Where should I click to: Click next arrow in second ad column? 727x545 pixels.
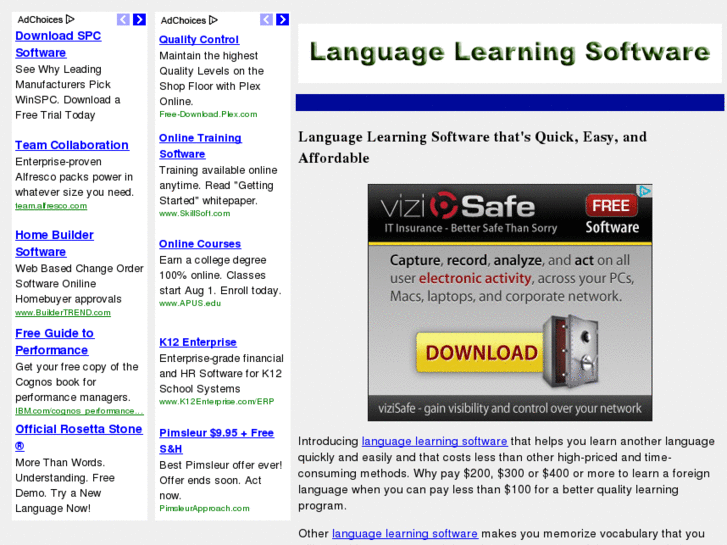[x=282, y=19]
